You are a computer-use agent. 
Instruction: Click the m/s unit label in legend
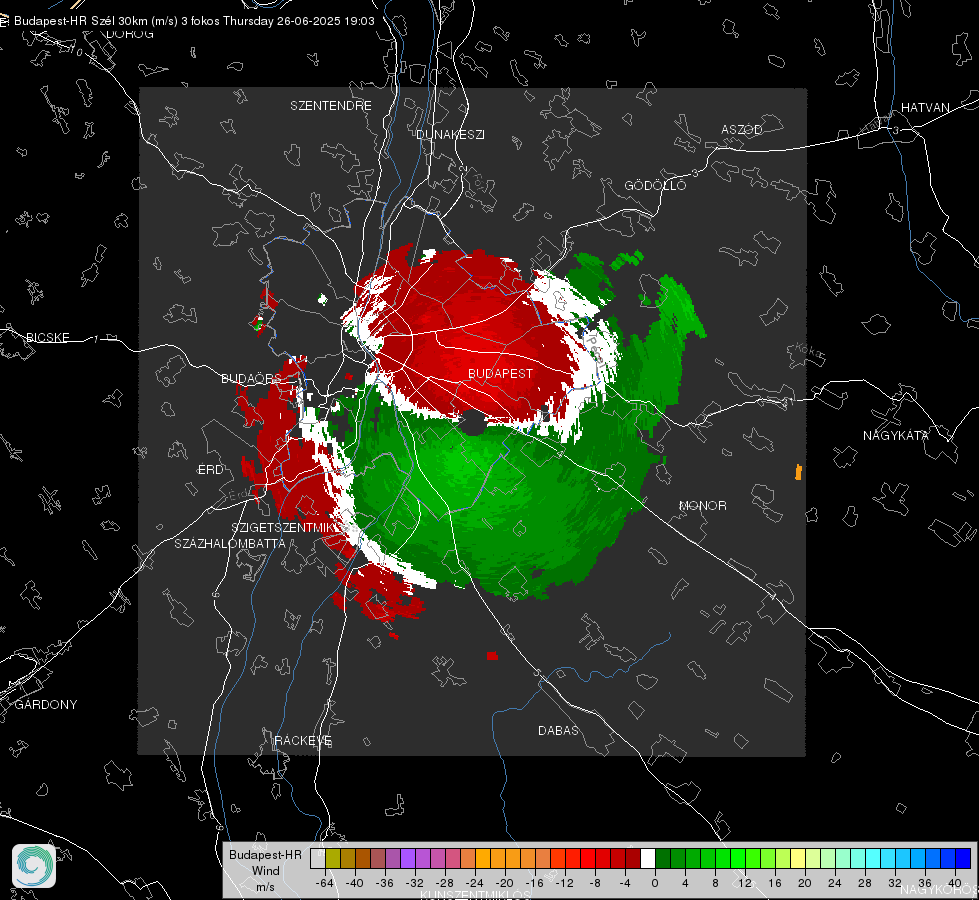(265, 887)
